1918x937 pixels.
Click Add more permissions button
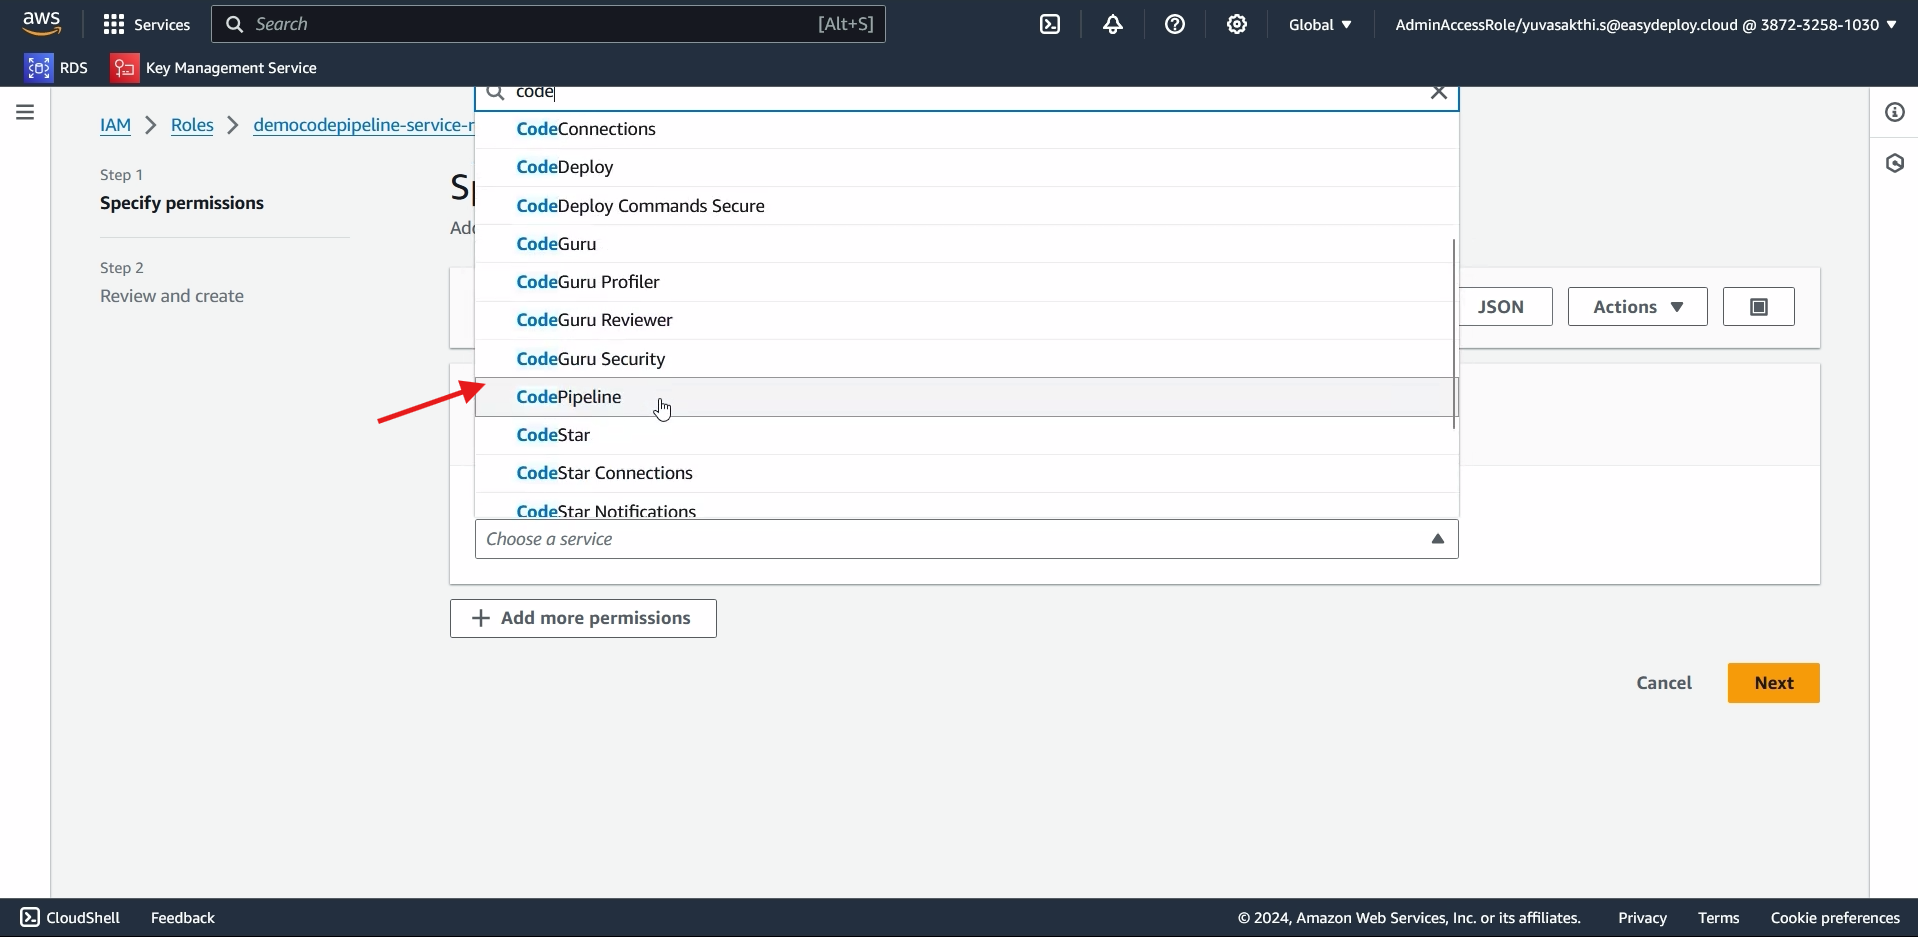[x=583, y=618]
